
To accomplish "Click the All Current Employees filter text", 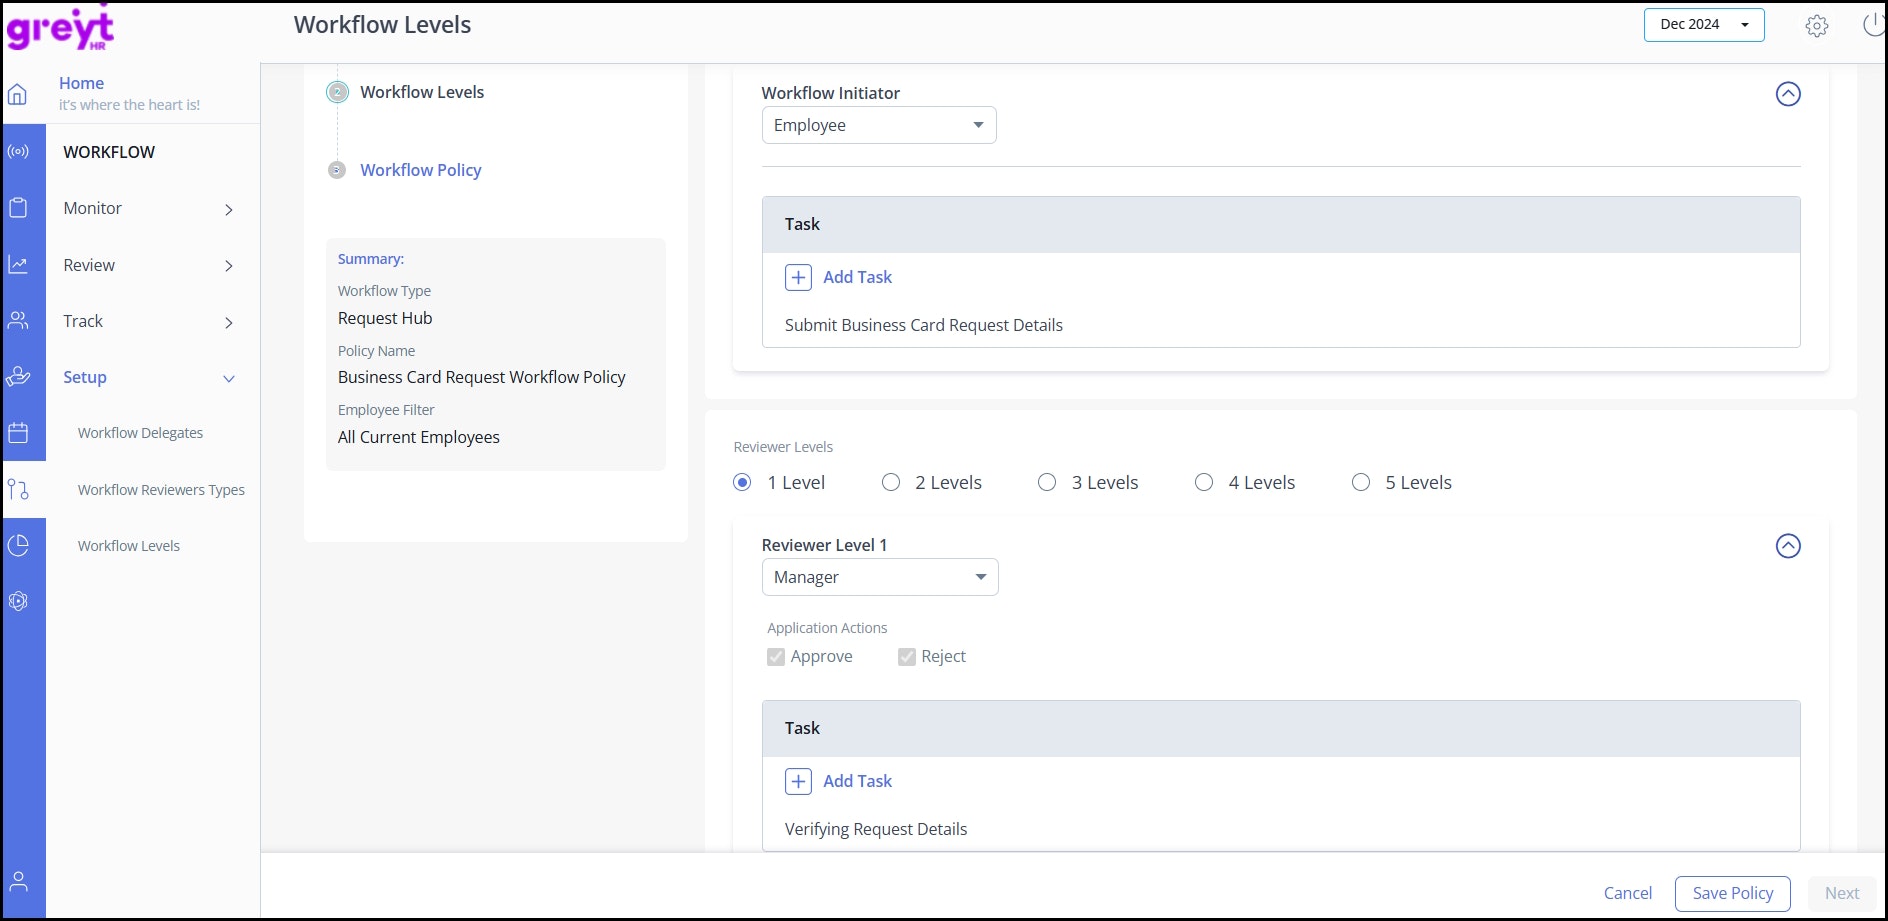I will [x=419, y=437].
